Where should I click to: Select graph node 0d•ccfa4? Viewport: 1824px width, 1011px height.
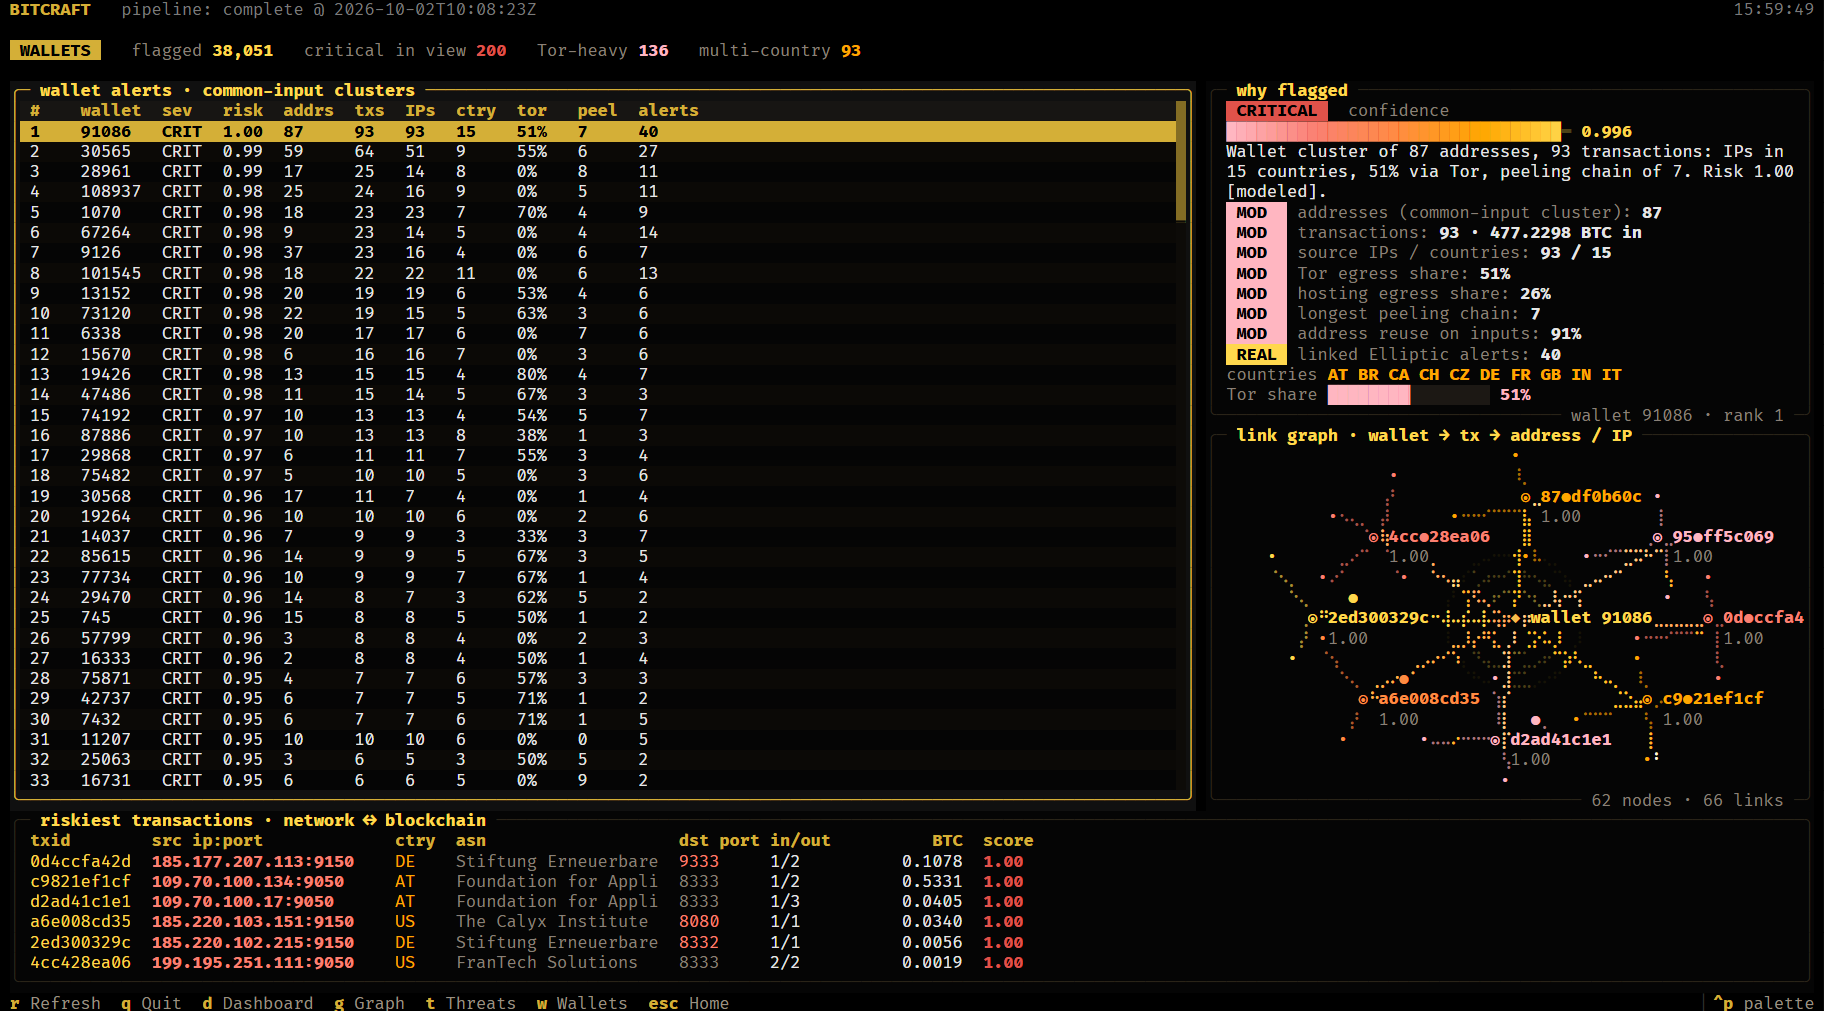pyautogui.click(x=1754, y=617)
